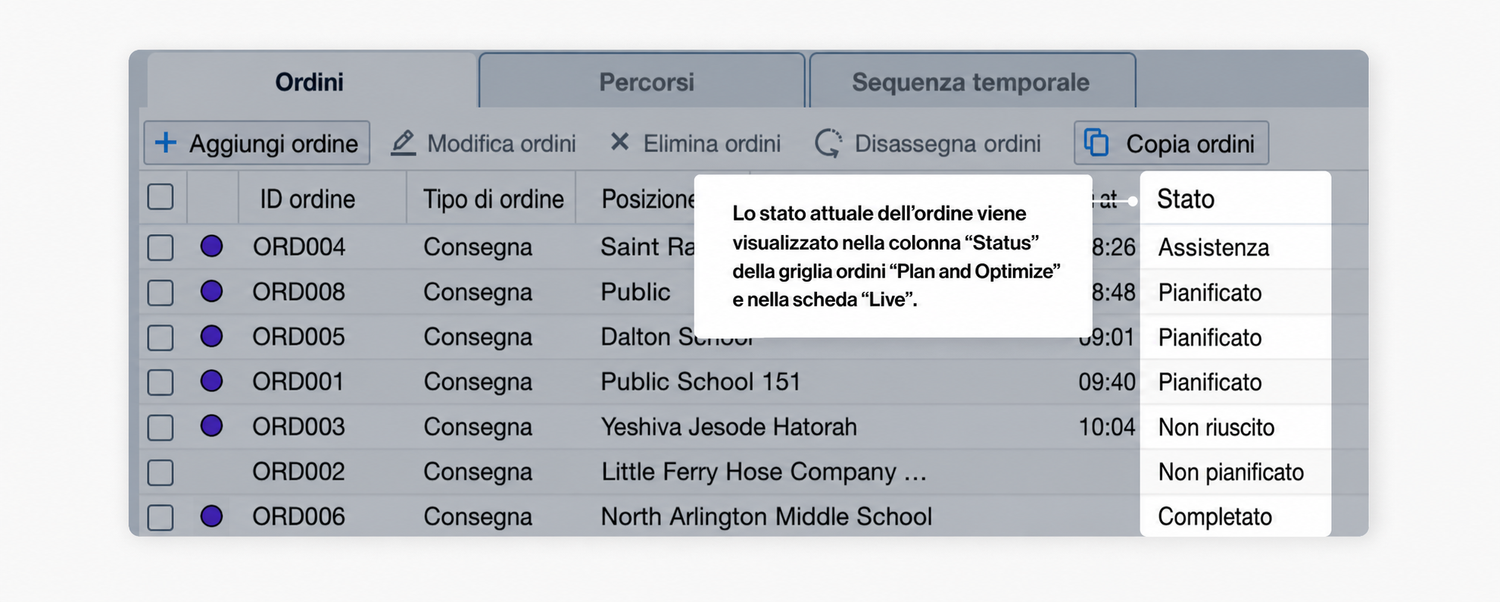The height and width of the screenshot is (602, 1500).
Task: Click the order ID ORD004
Action: click(299, 247)
